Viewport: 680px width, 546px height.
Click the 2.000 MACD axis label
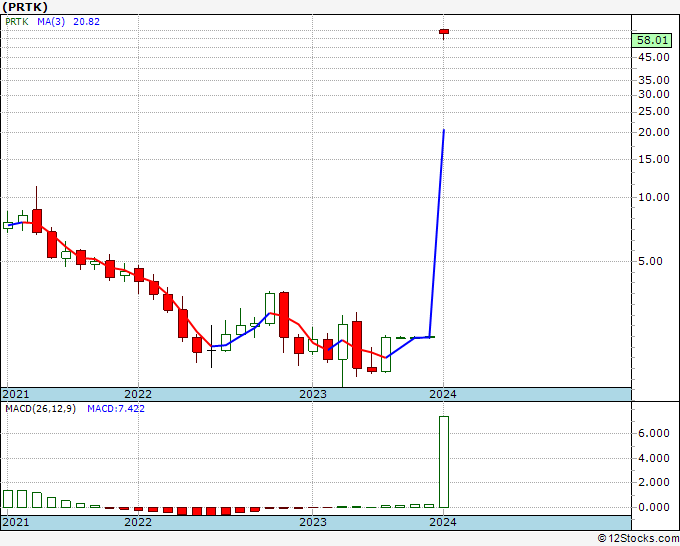(654, 482)
